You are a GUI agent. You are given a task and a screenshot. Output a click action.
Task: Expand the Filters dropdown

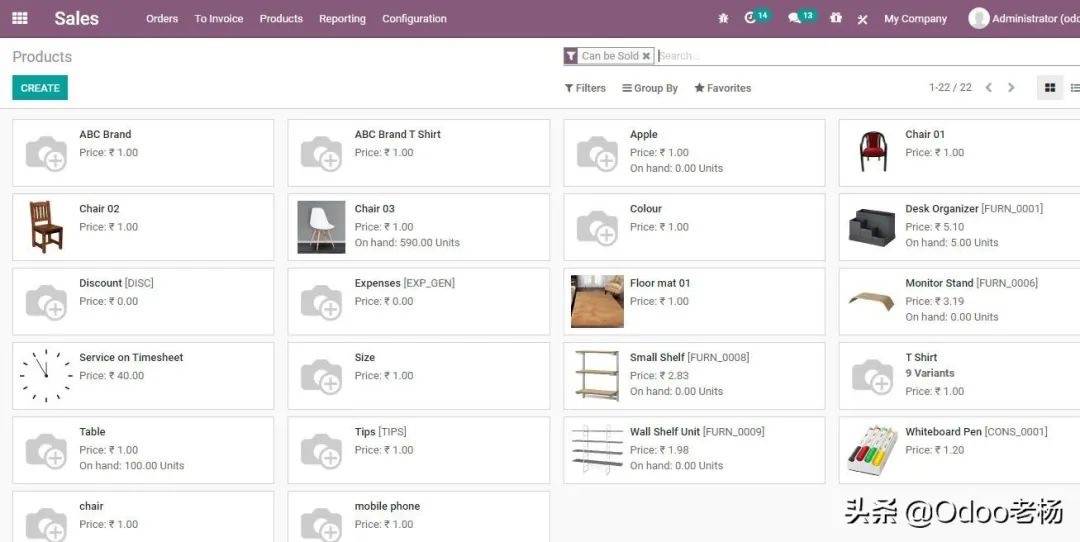[585, 88]
